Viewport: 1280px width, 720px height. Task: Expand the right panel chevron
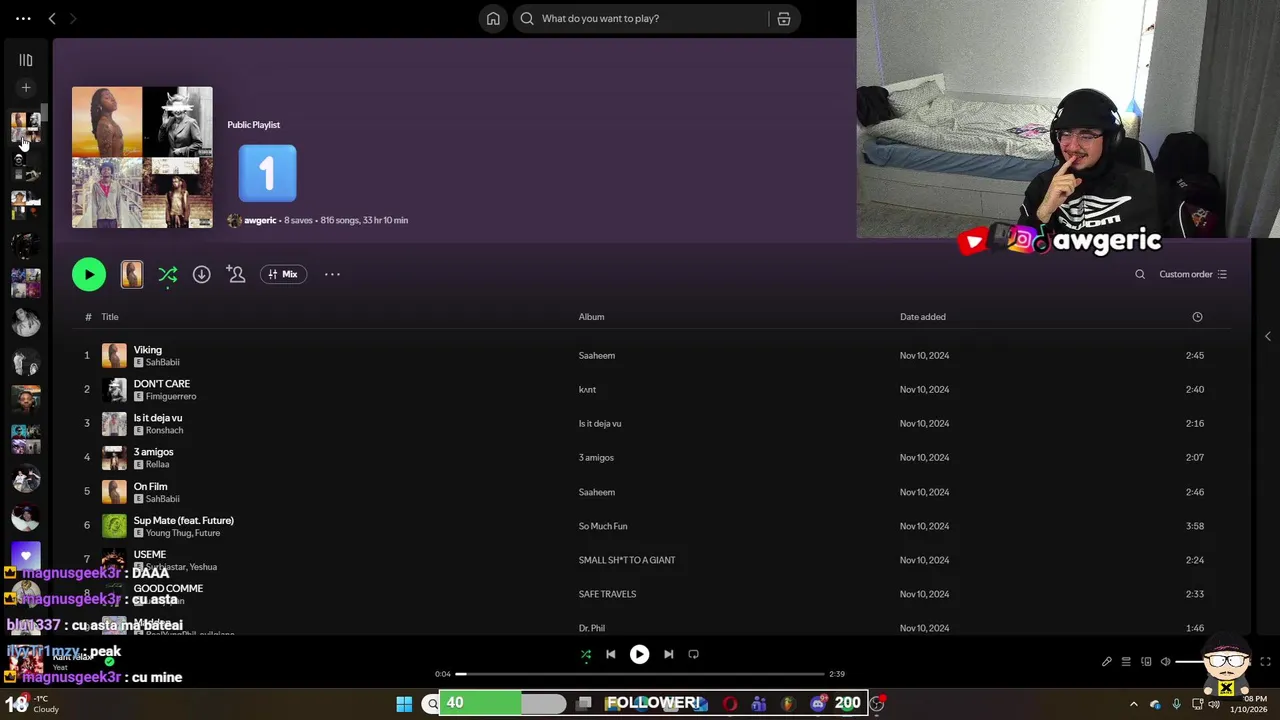(x=1268, y=337)
